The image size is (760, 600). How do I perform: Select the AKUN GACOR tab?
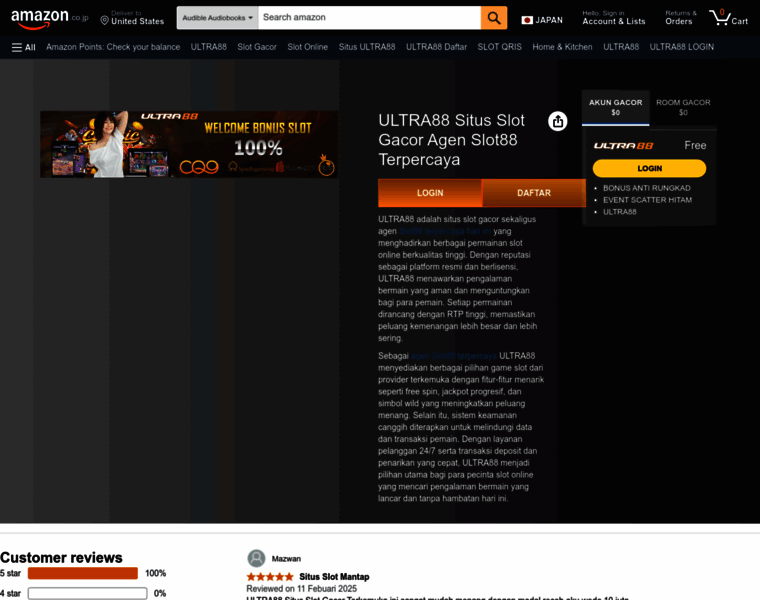click(x=616, y=108)
